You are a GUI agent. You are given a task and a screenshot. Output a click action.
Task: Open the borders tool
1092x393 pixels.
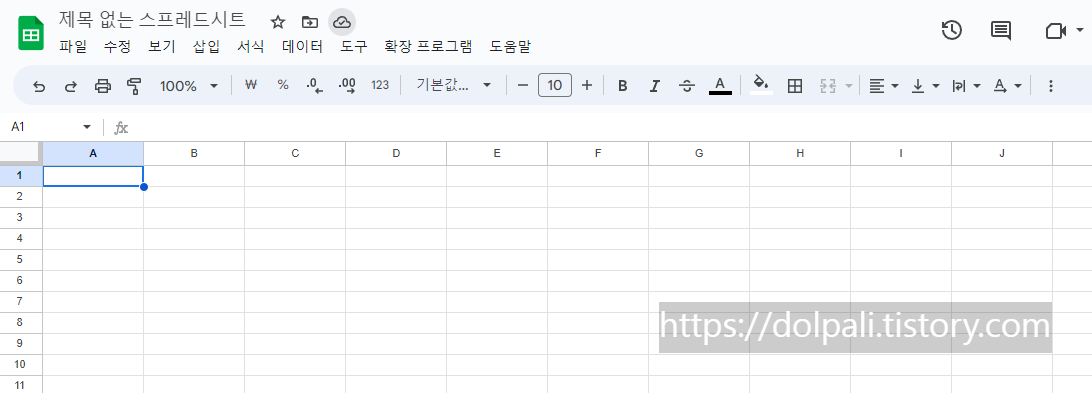click(x=795, y=86)
